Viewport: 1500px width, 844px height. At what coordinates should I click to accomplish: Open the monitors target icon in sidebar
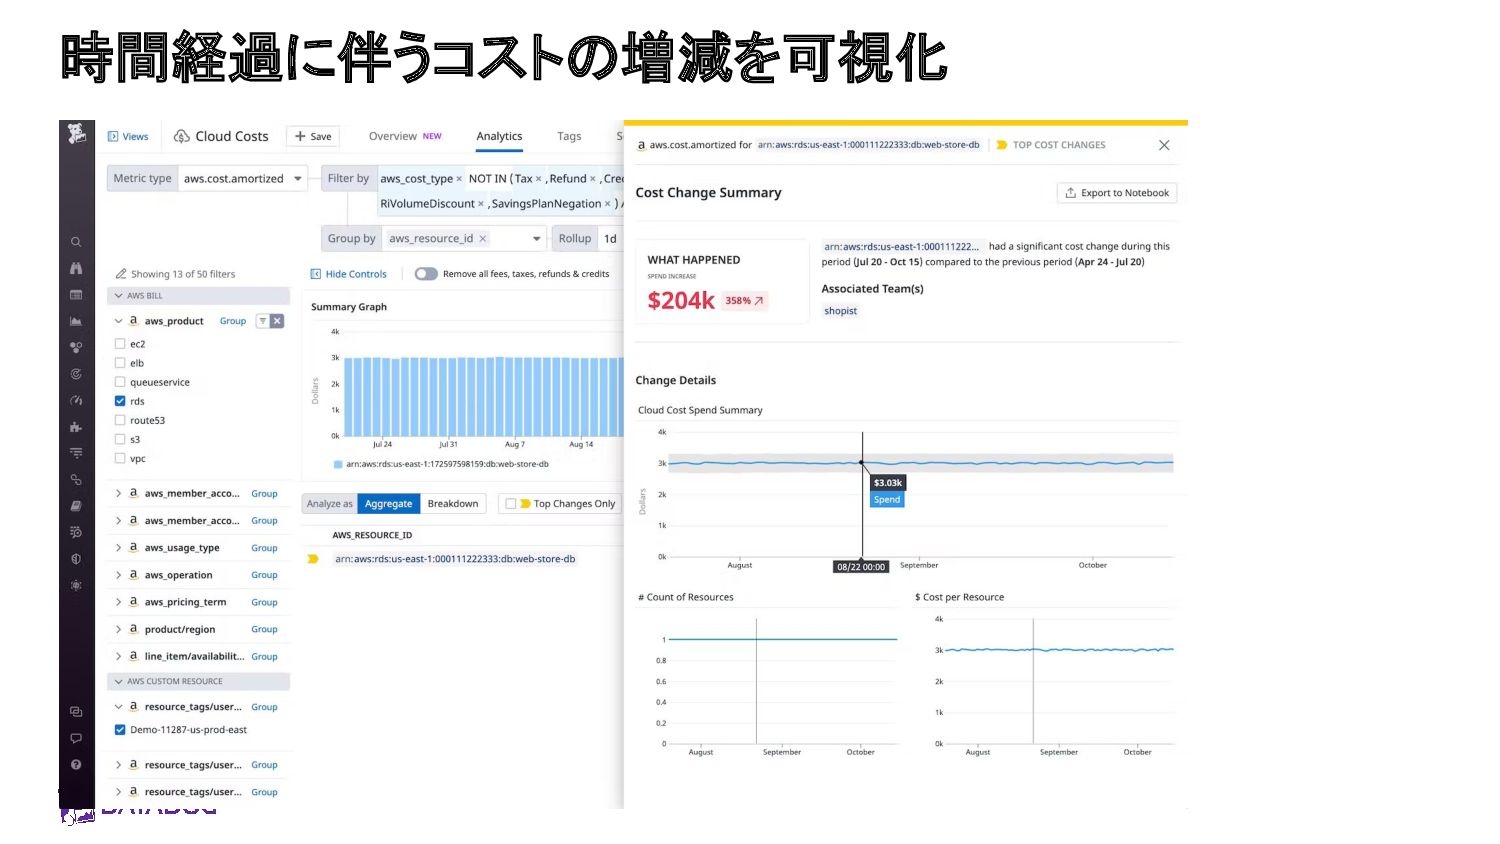[x=76, y=374]
